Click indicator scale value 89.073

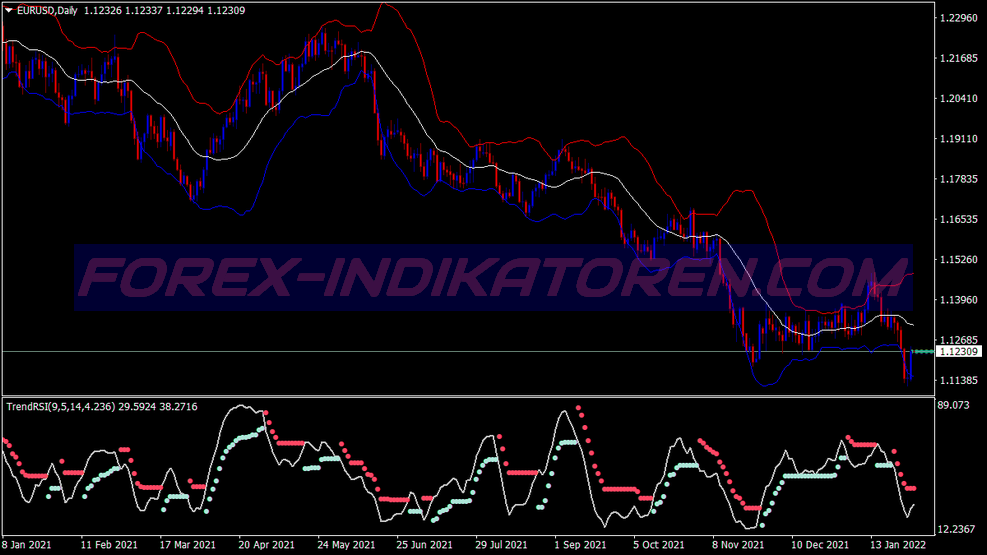pos(954,405)
